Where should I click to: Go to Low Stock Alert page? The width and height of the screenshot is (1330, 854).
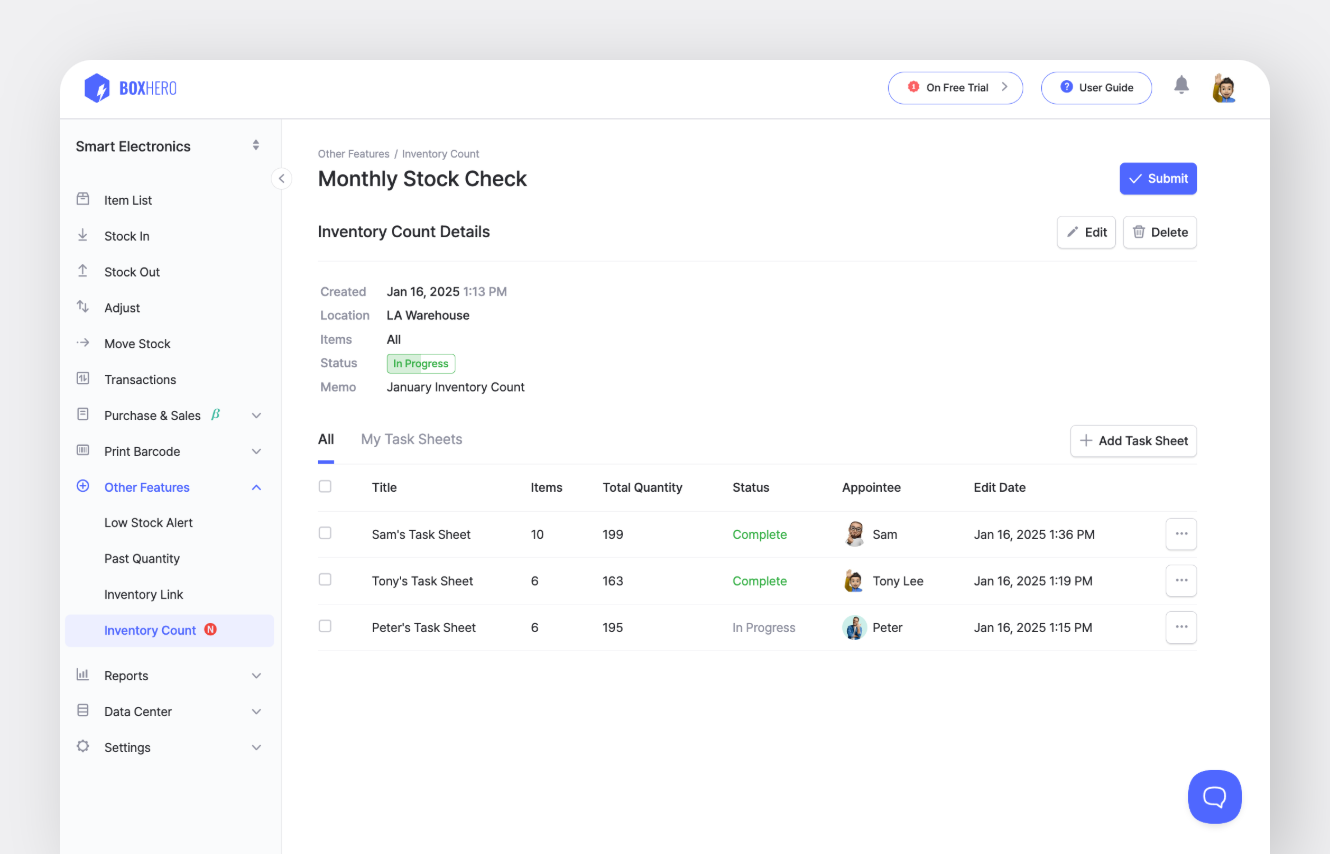149,523
